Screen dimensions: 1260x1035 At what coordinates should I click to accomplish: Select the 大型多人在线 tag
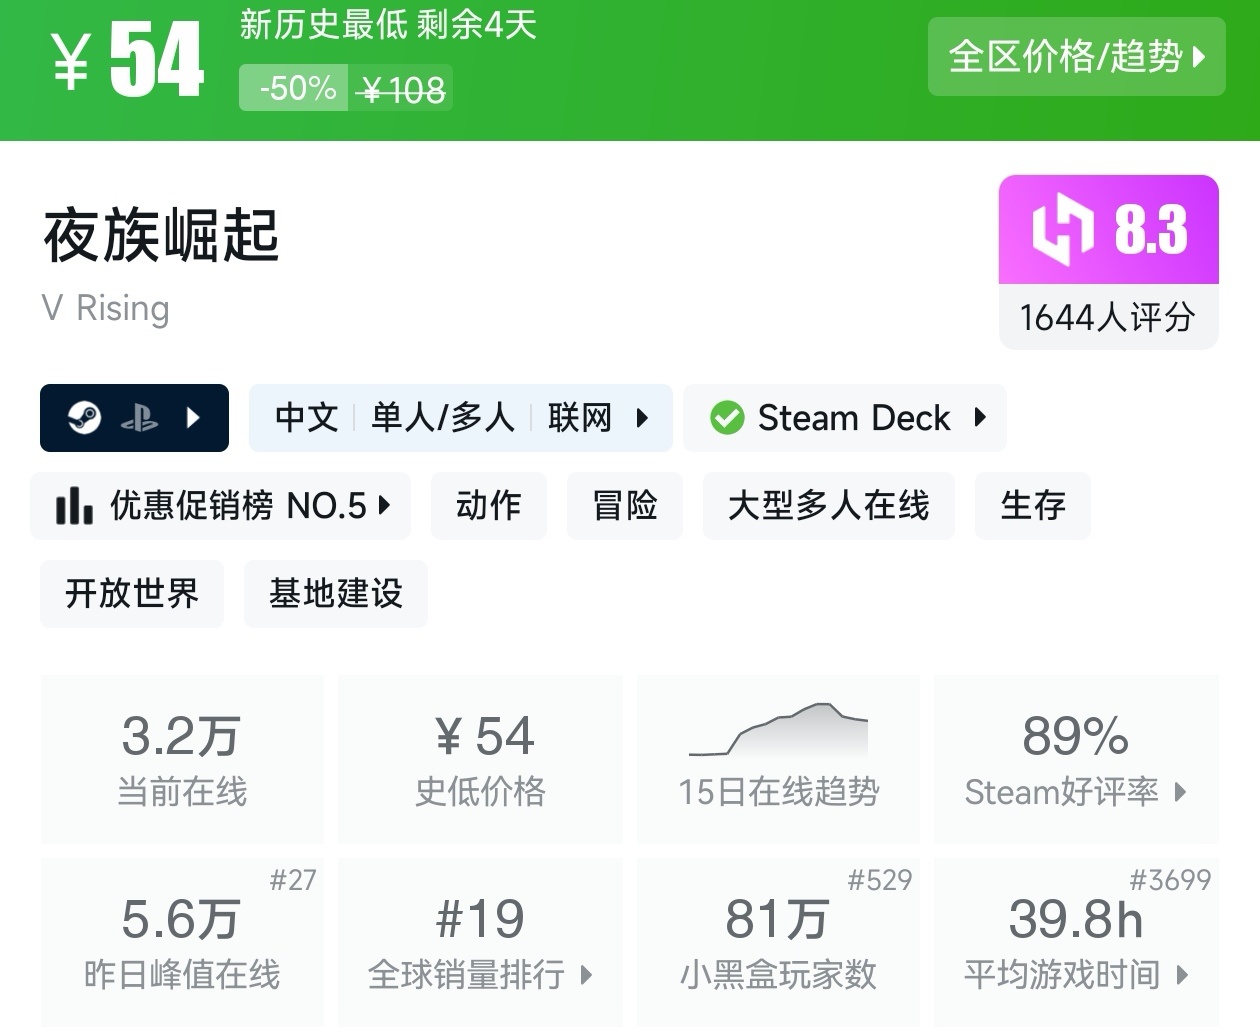pyautogui.click(x=829, y=506)
